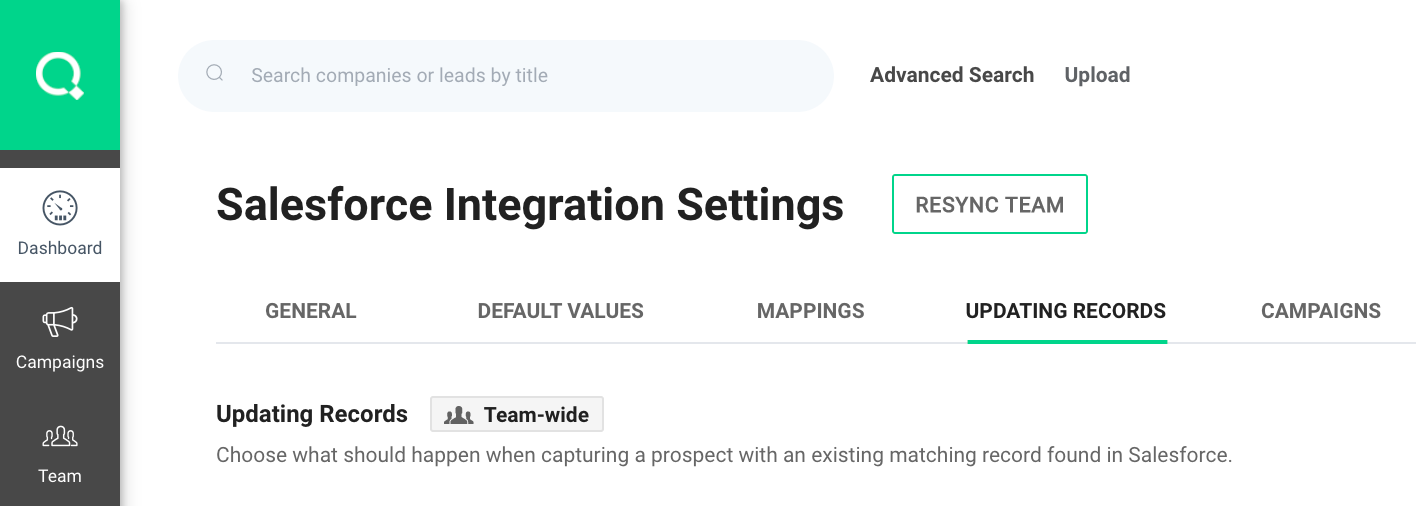Click the Dashboard text label in sidebar
The width and height of the screenshot is (1426, 506).
60,248
